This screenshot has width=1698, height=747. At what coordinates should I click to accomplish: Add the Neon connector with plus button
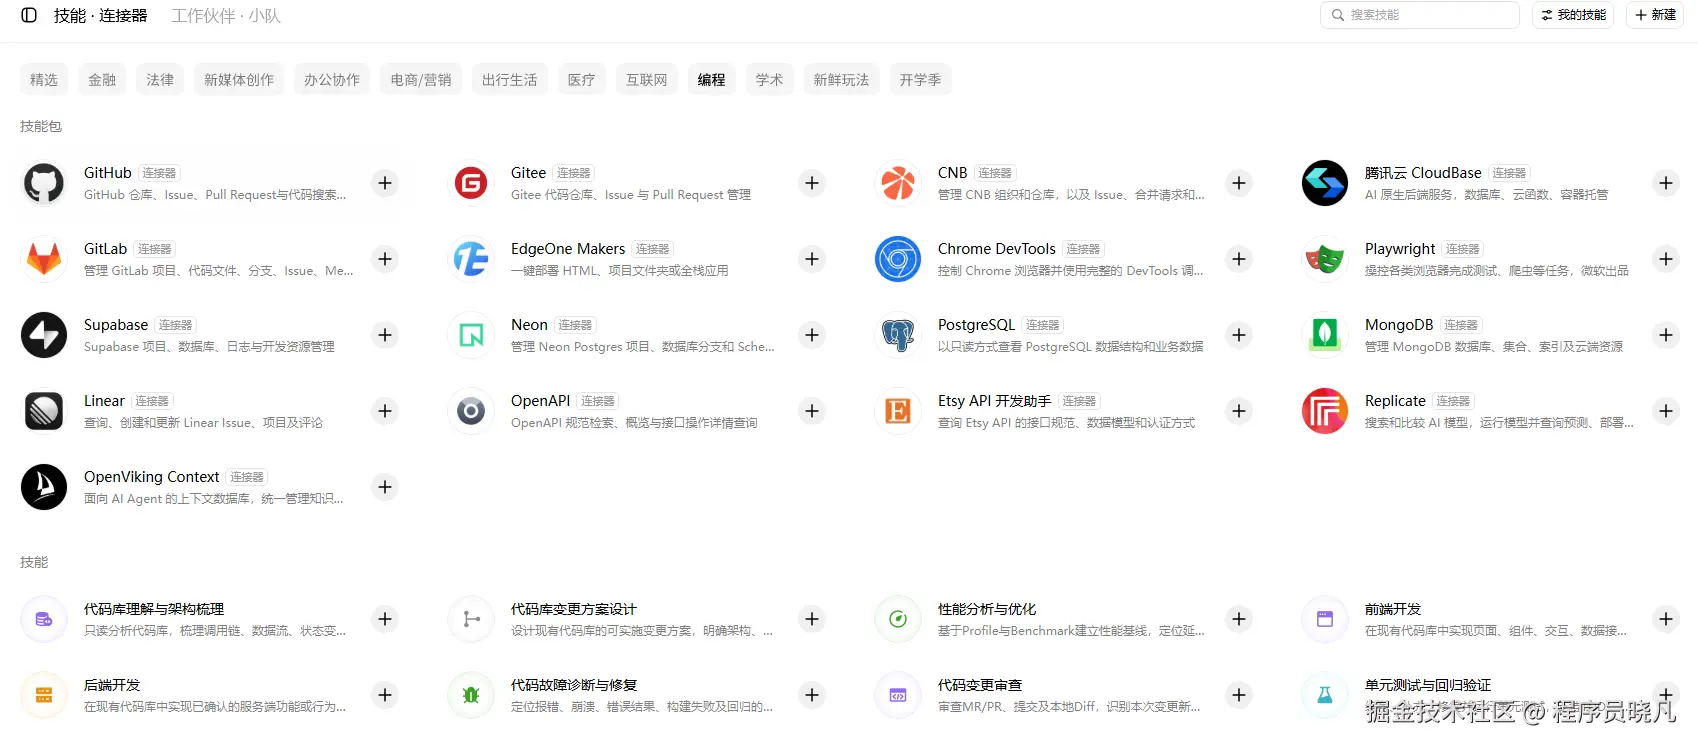coord(812,335)
